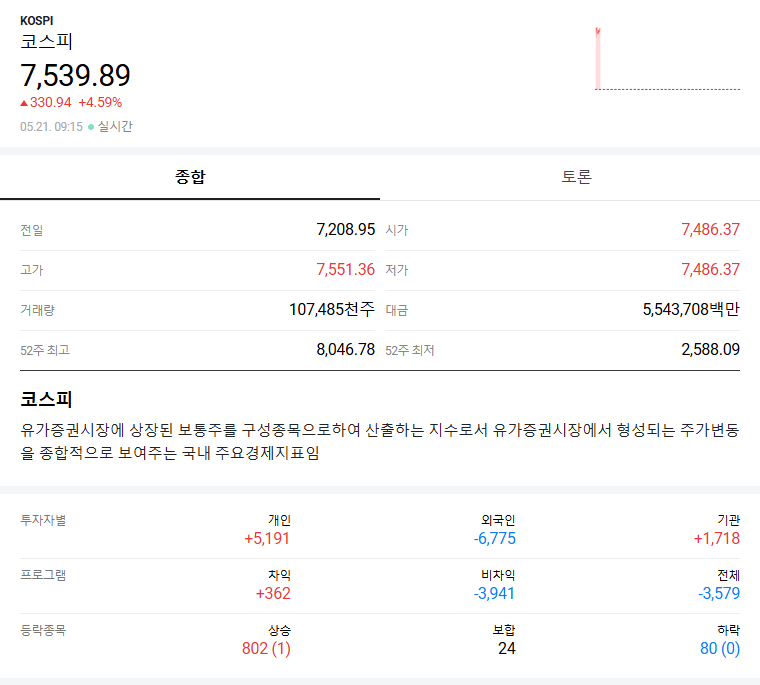The height and width of the screenshot is (685, 760).
Task: Select the KOSPI index value 7,539.89
Action: click(x=75, y=76)
